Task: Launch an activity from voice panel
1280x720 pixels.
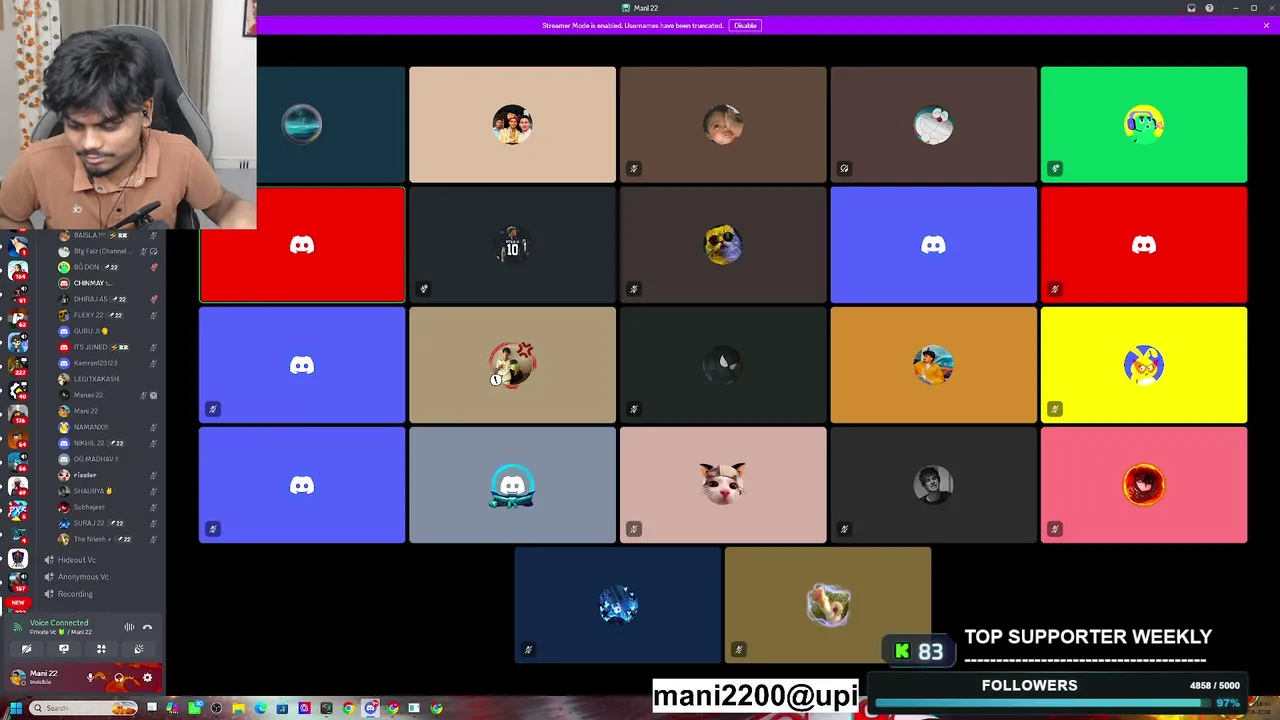Action: [x=101, y=649]
